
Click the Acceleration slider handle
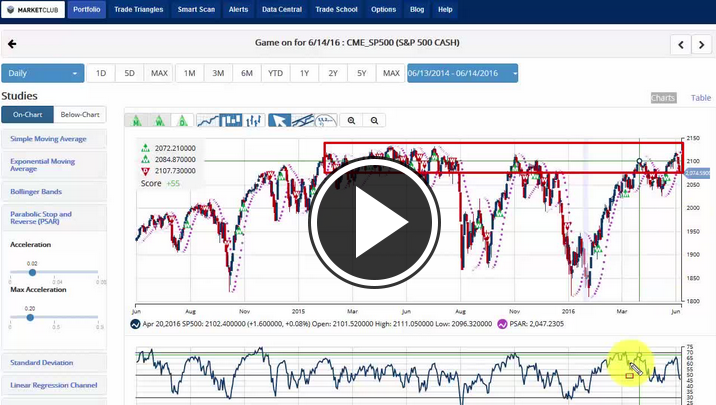(x=32, y=273)
